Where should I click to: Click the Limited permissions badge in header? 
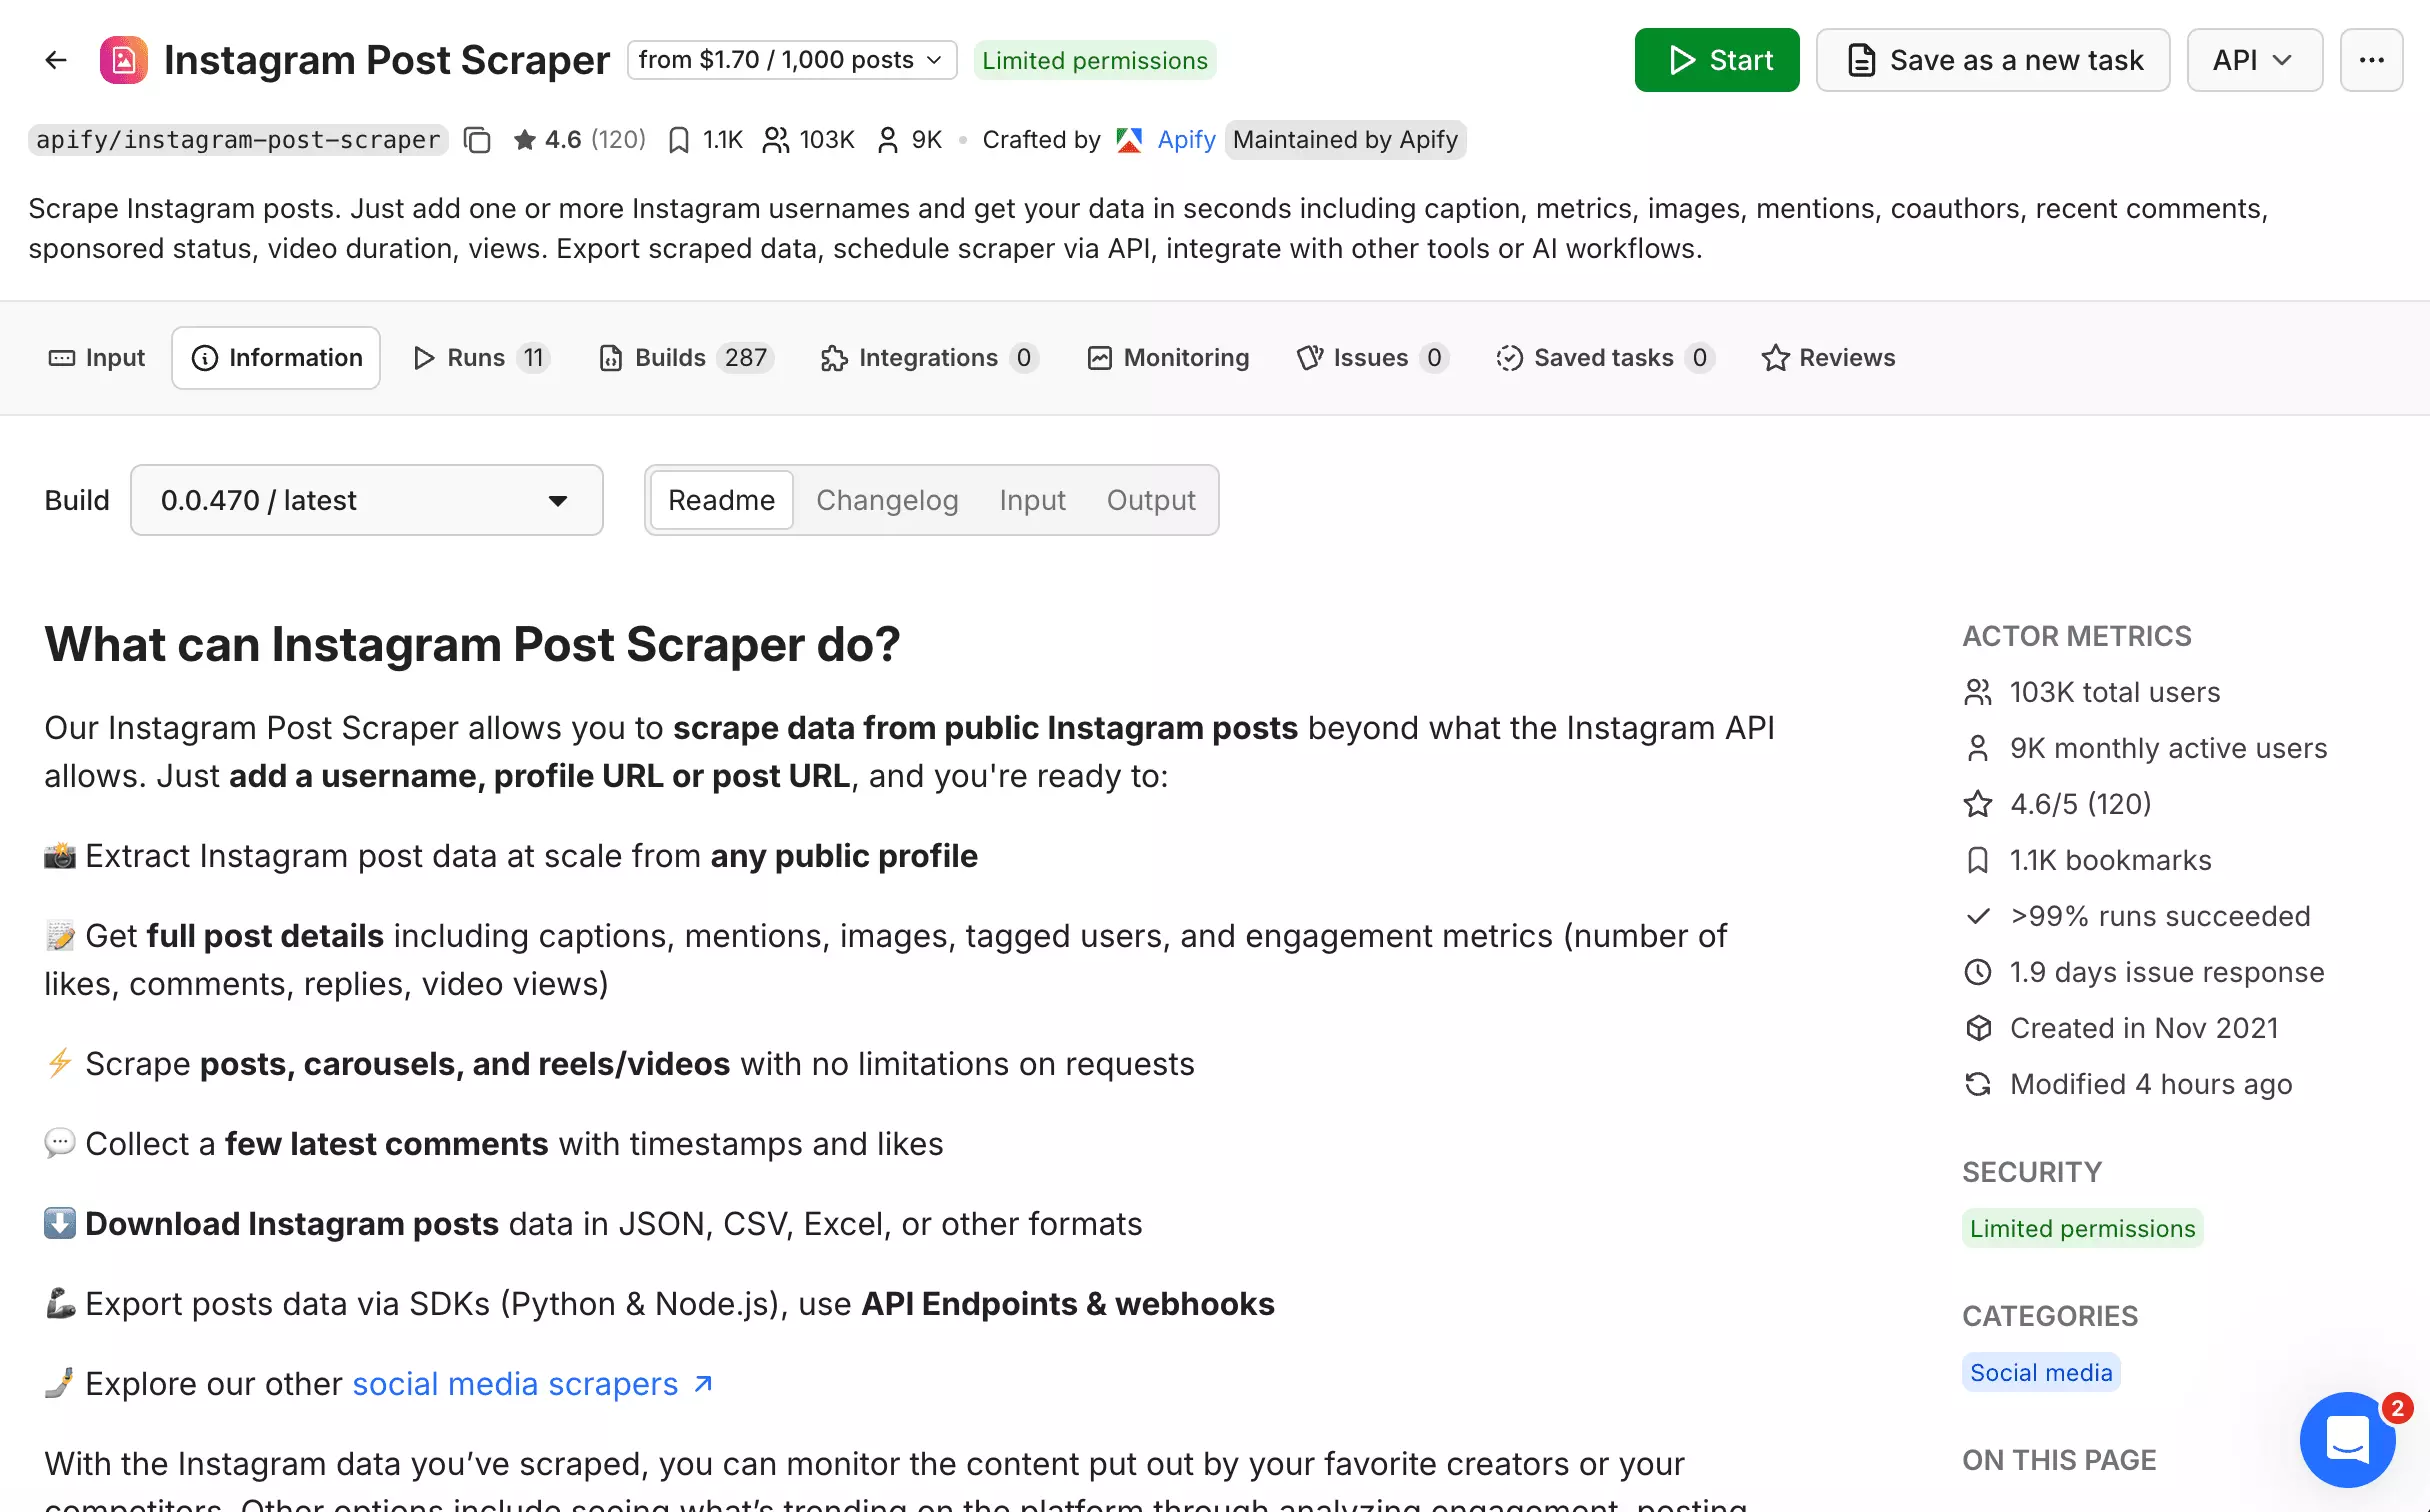tap(1095, 60)
